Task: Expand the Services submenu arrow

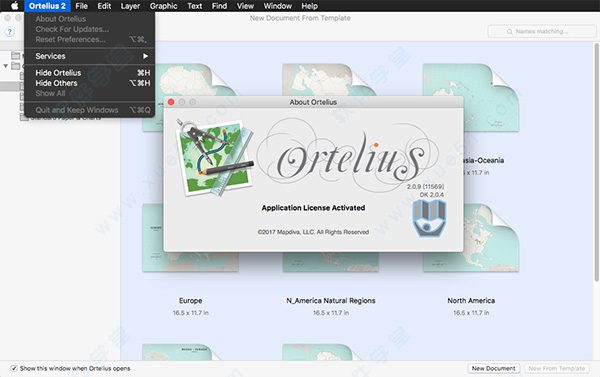Action: 145,56
